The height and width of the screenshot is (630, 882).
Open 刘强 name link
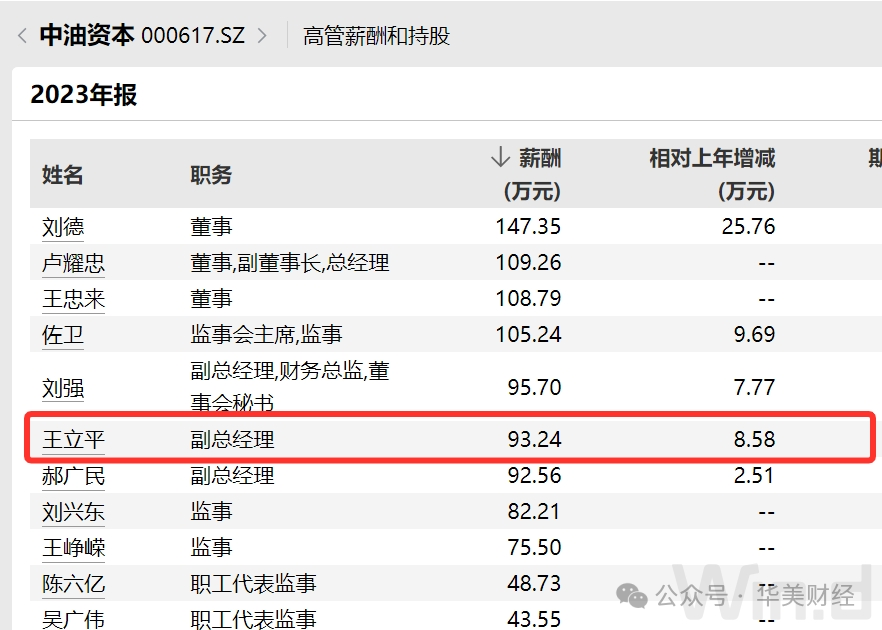(x=63, y=388)
